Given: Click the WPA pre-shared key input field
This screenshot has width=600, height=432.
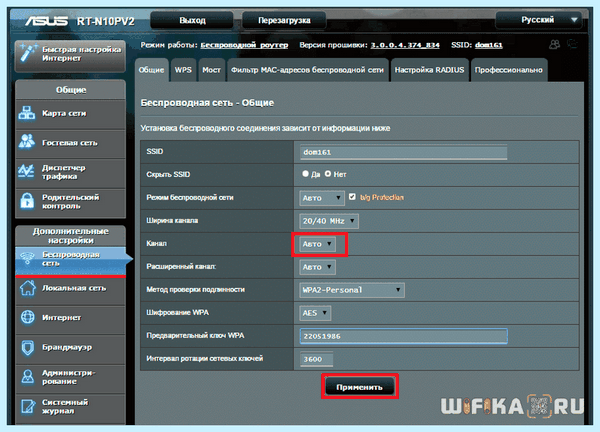Looking at the screenshot, I should coord(403,336).
